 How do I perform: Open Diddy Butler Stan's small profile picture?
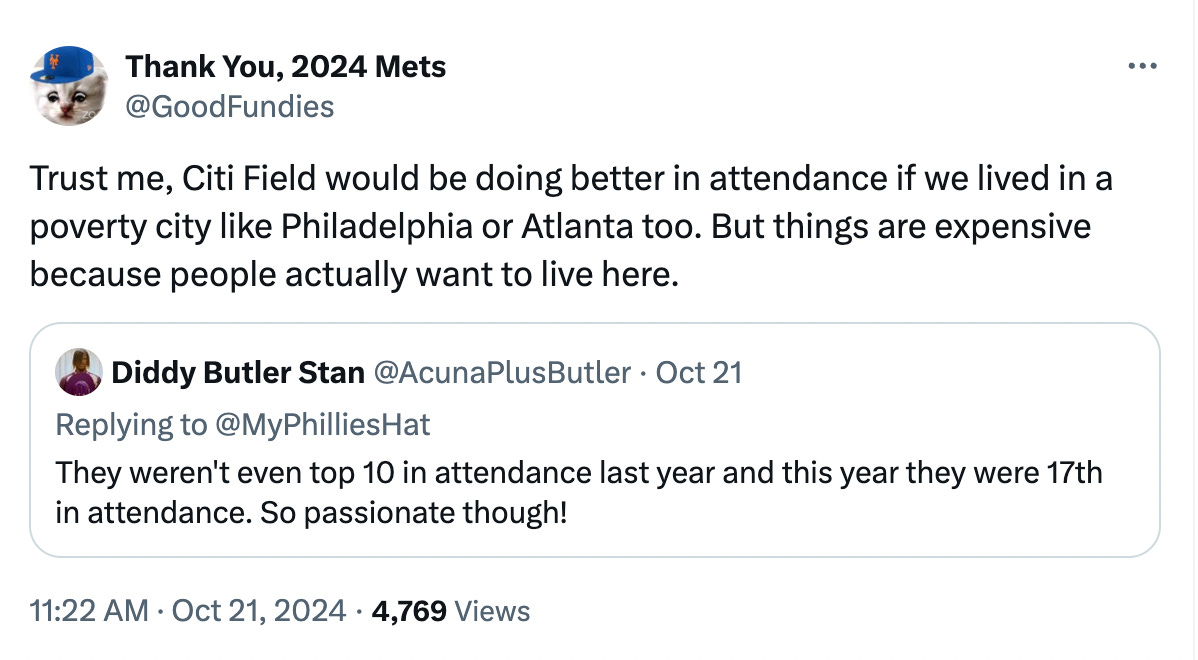point(79,372)
